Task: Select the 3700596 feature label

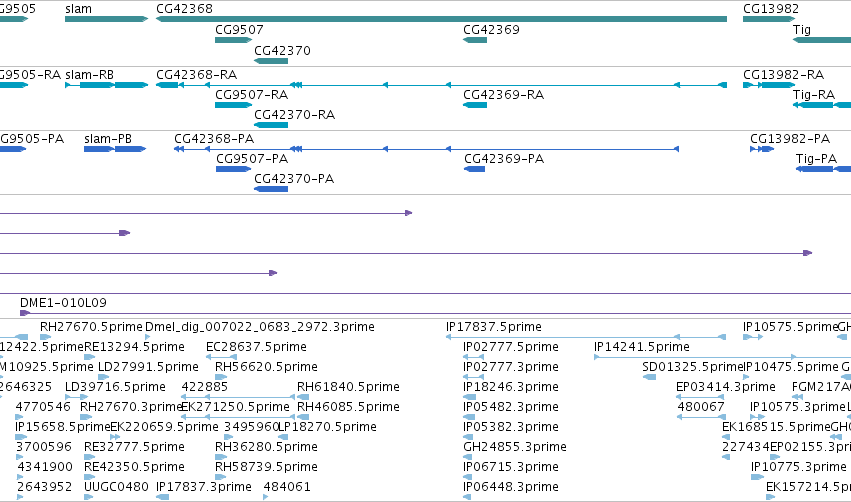Action: tap(44, 447)
